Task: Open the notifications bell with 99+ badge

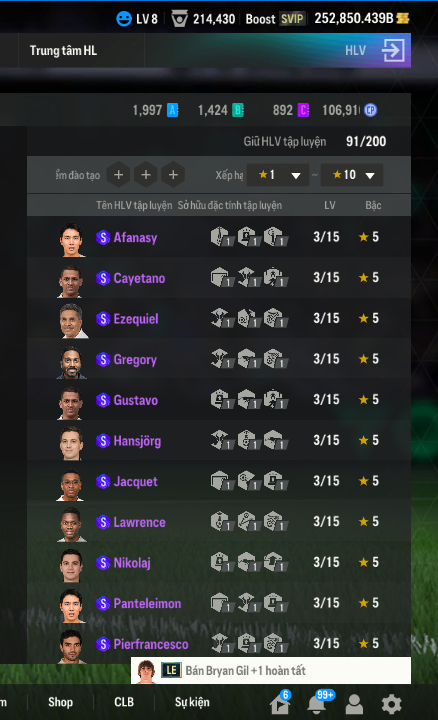Action: pyautogui.click(x=317, y=703)
